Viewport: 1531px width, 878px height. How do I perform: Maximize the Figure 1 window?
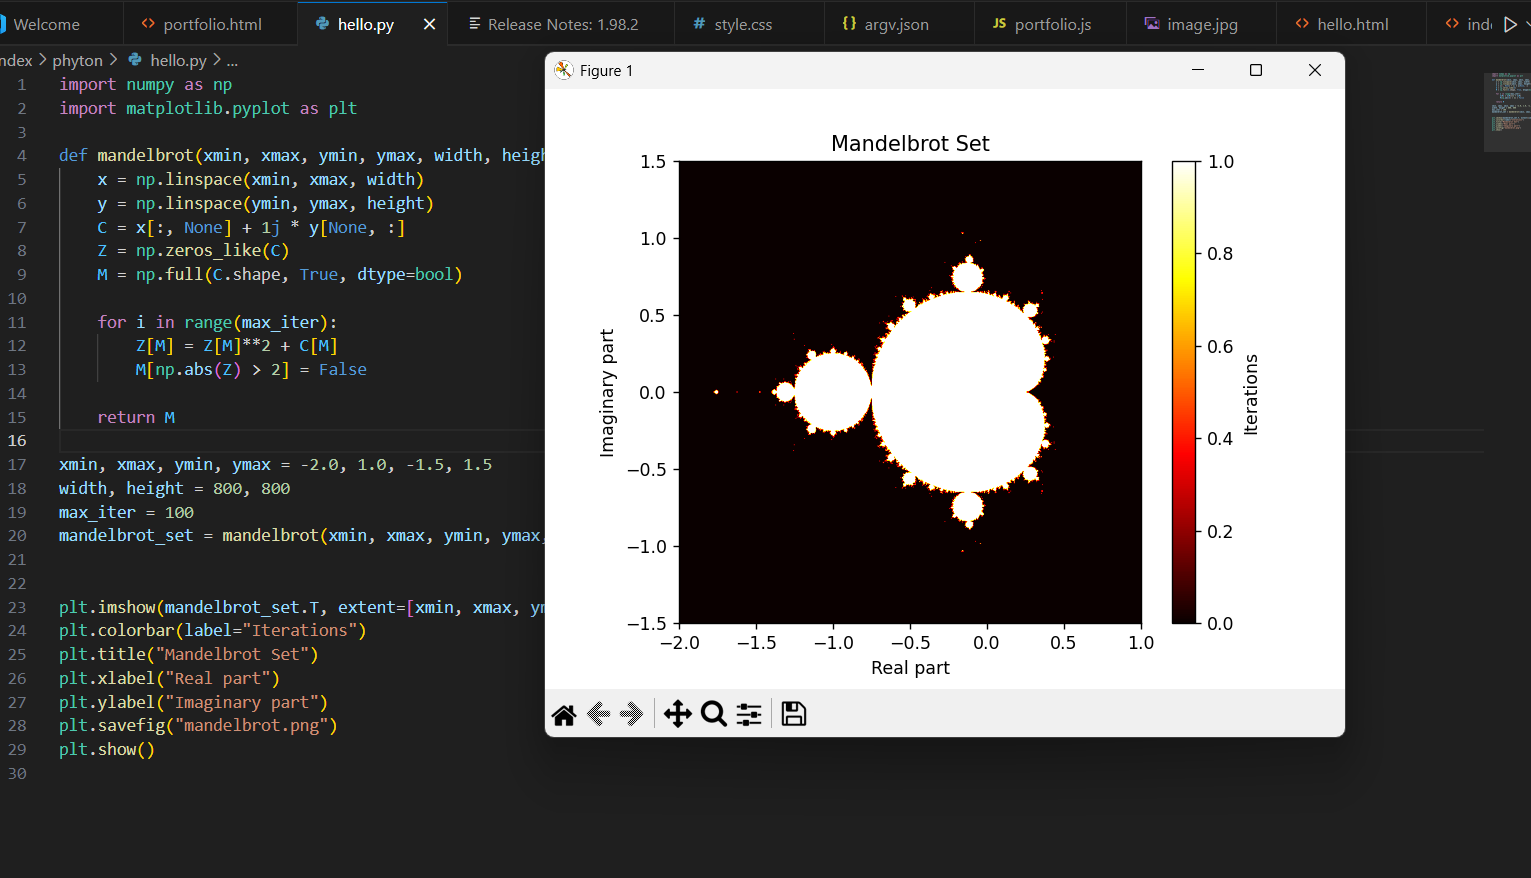pos(1256,70)
